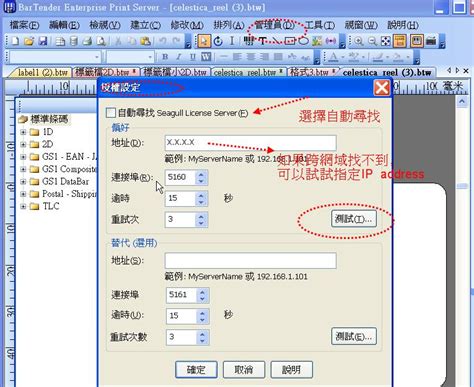Select the pointer selection tool
Image resolution: width=474 pixels, height=387 pixels.
204,41
